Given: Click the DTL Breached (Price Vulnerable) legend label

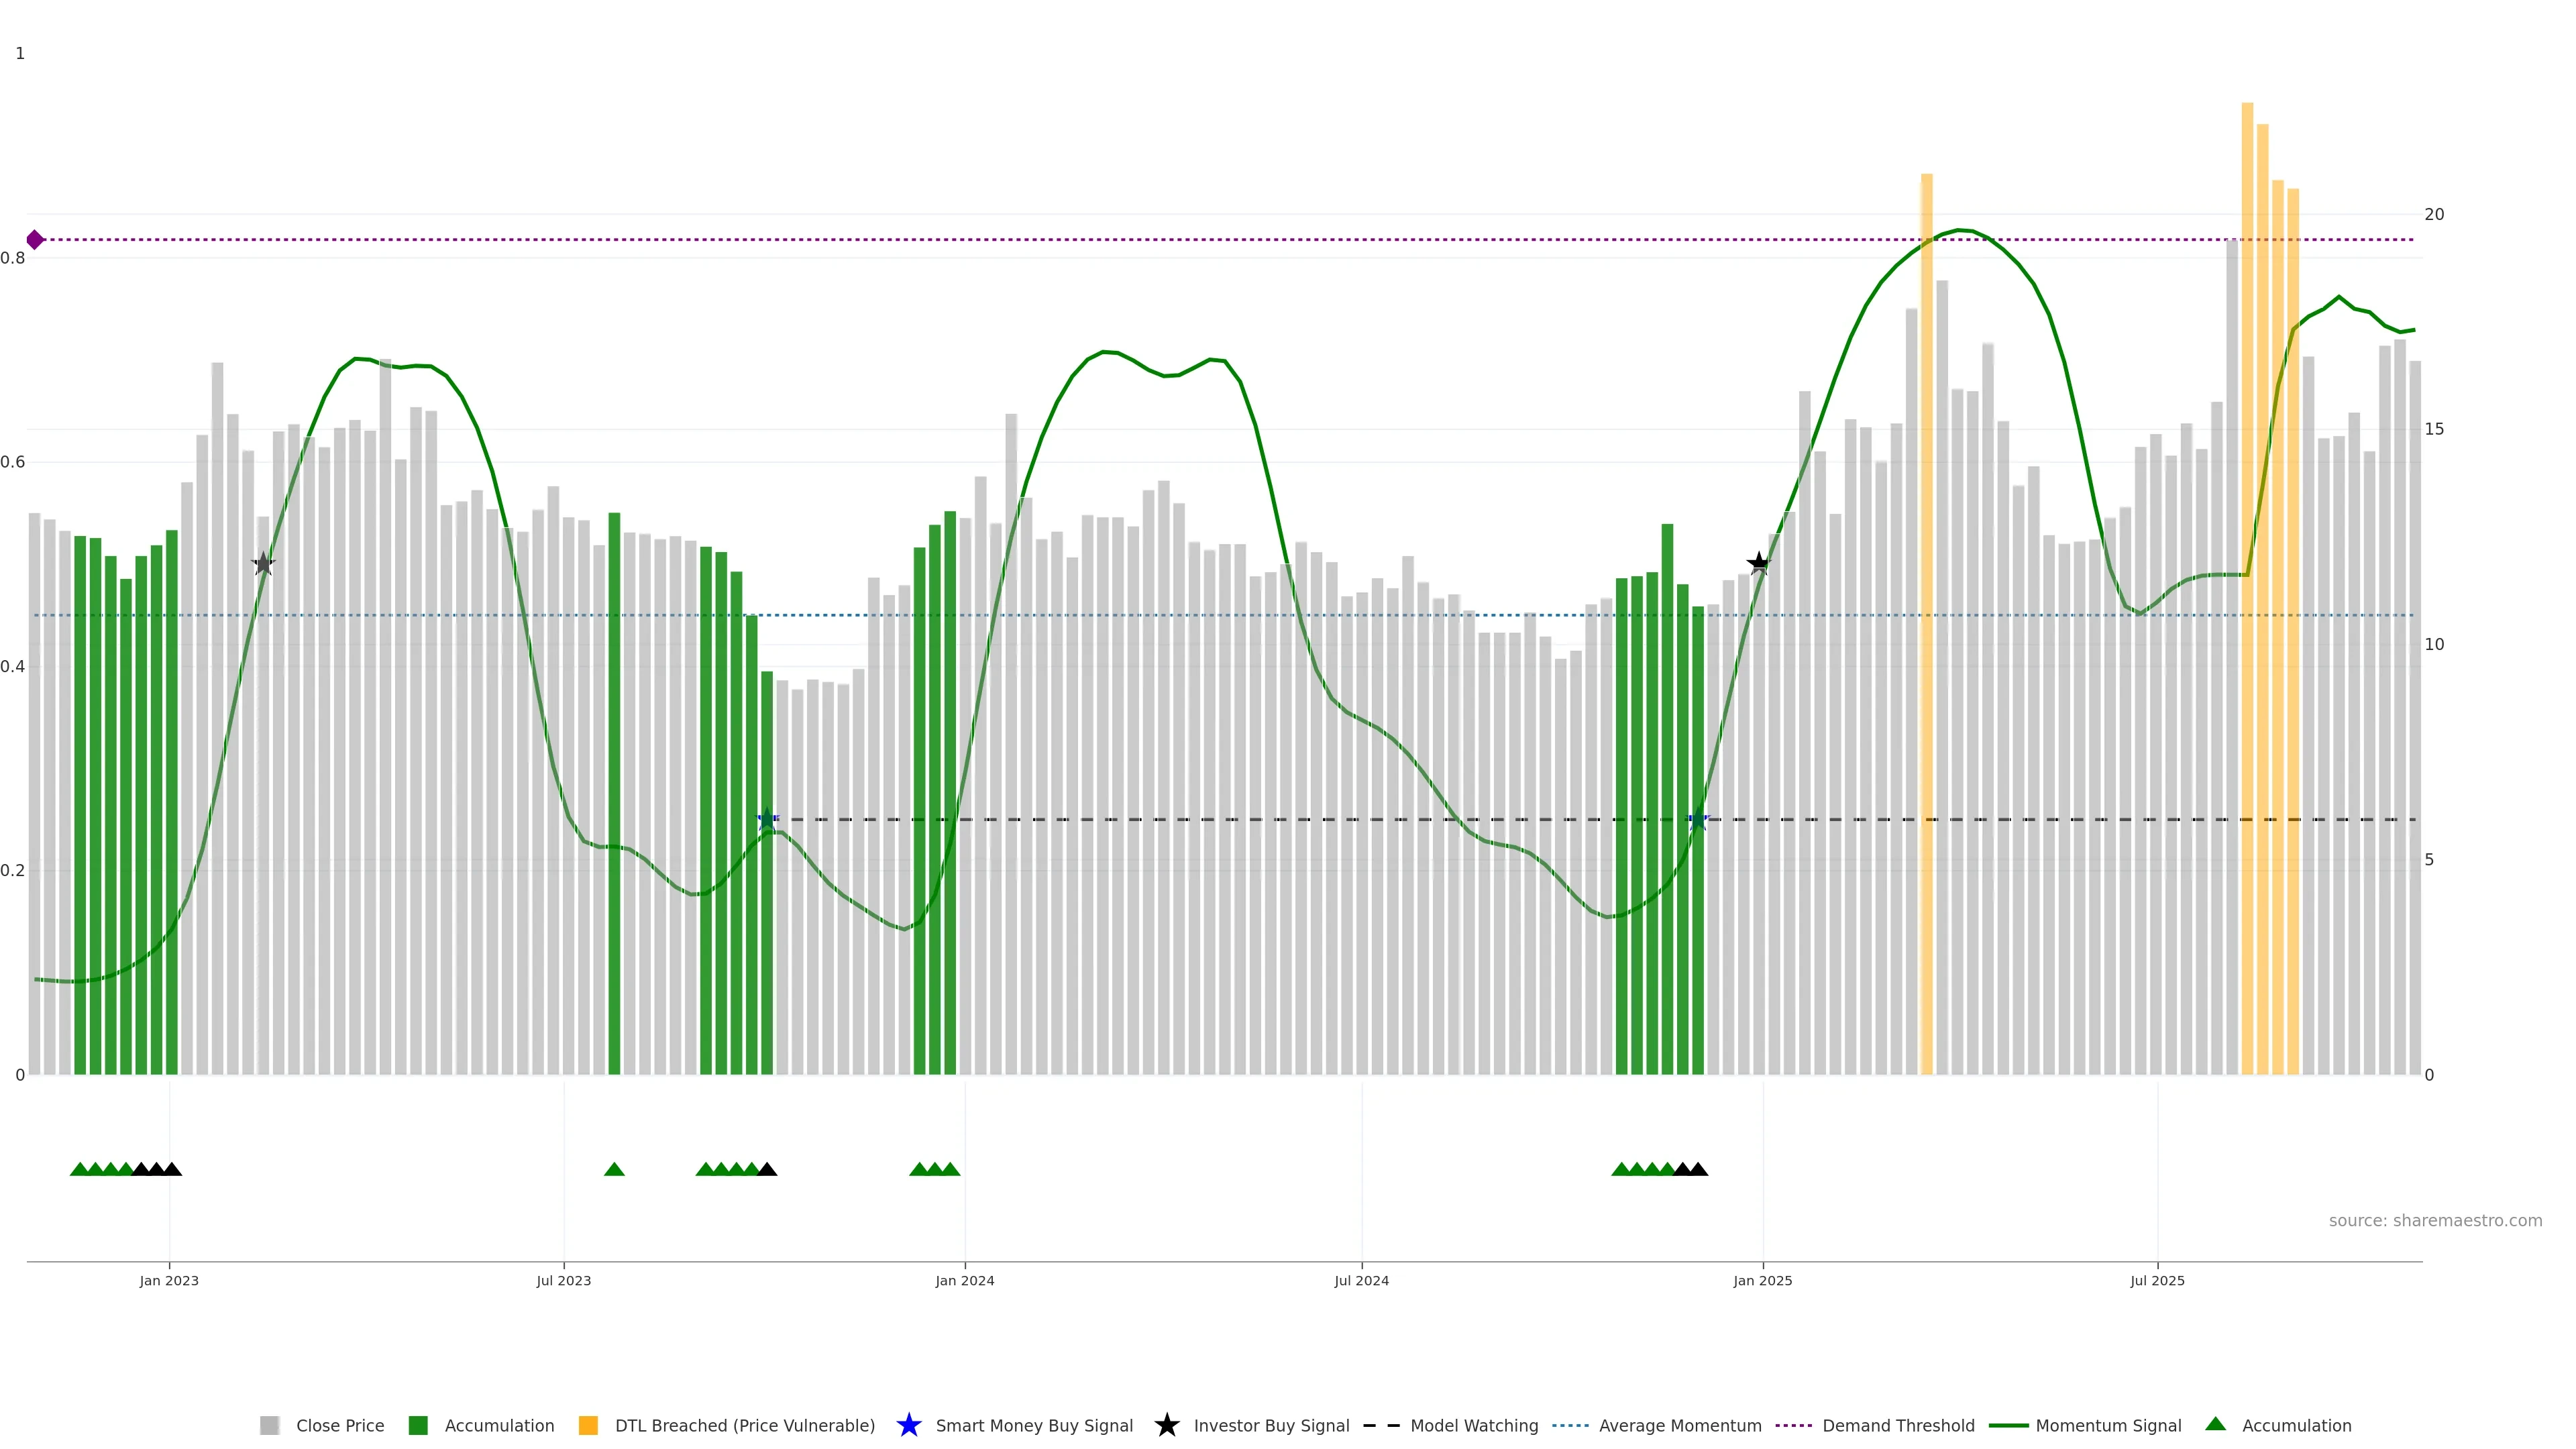Looking at the screenshot, I should tap(744, 1426).
